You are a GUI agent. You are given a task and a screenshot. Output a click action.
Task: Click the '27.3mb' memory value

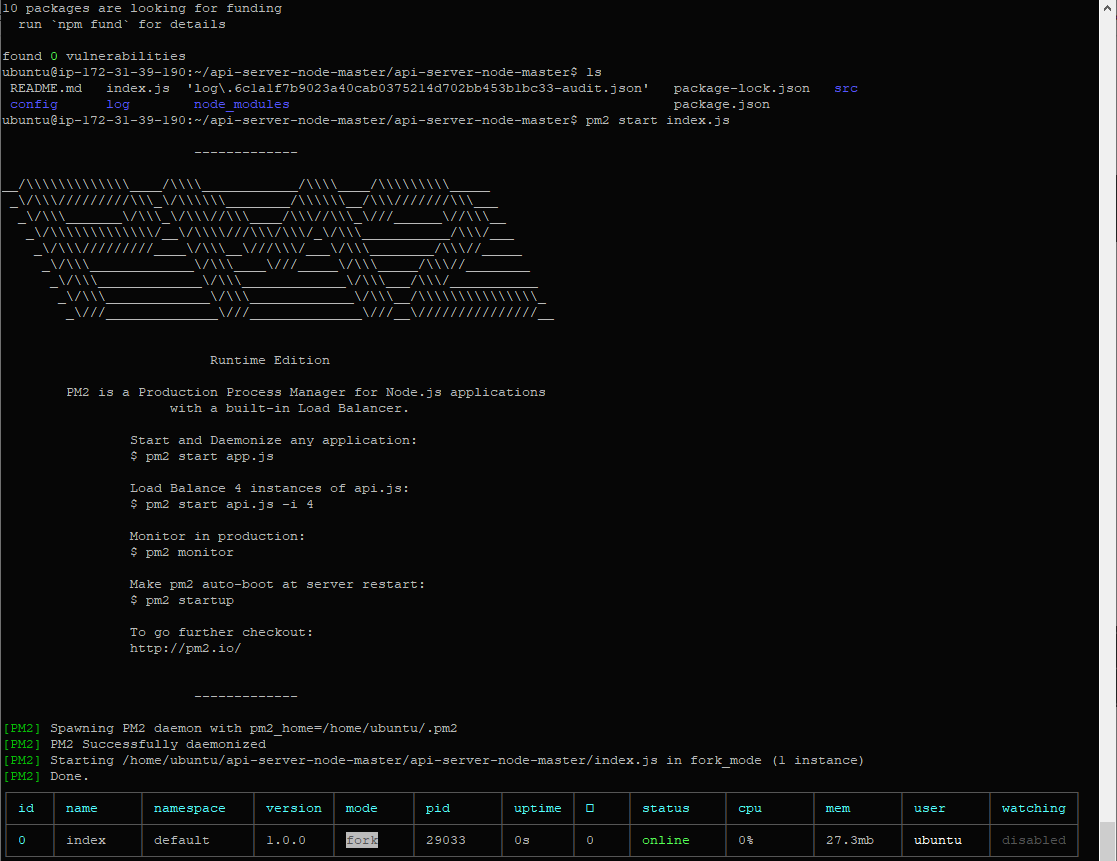850,840
